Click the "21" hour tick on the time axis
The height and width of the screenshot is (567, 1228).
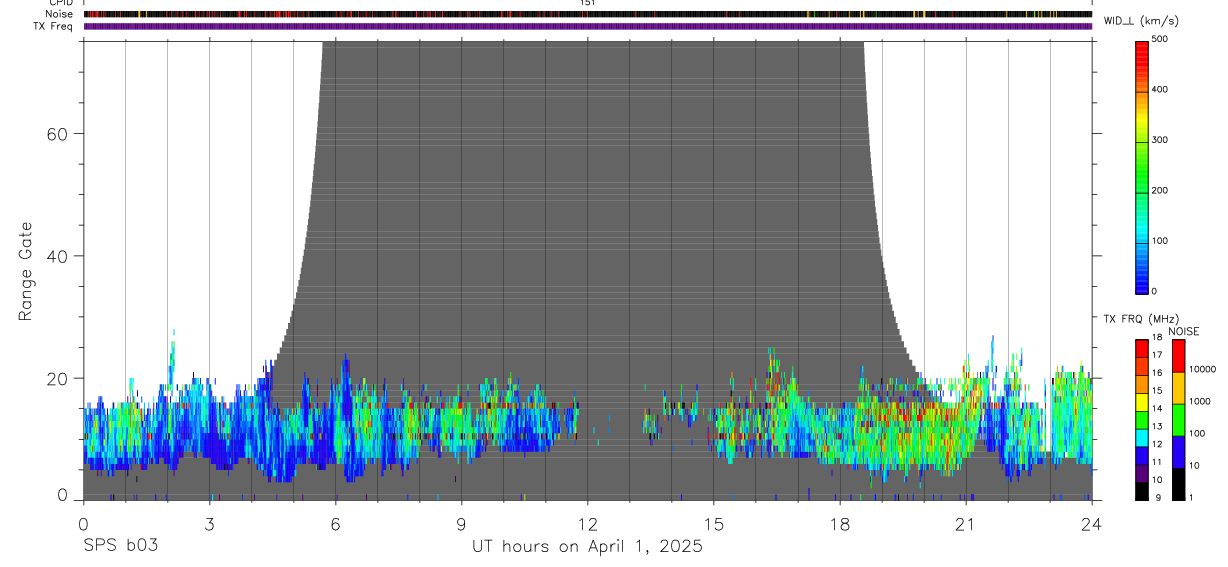pos(965,523)
